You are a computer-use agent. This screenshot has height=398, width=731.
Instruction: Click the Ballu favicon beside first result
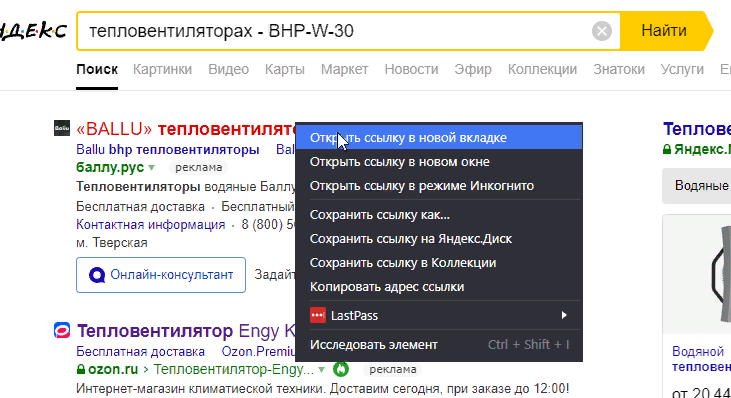(x=62, y=128)
